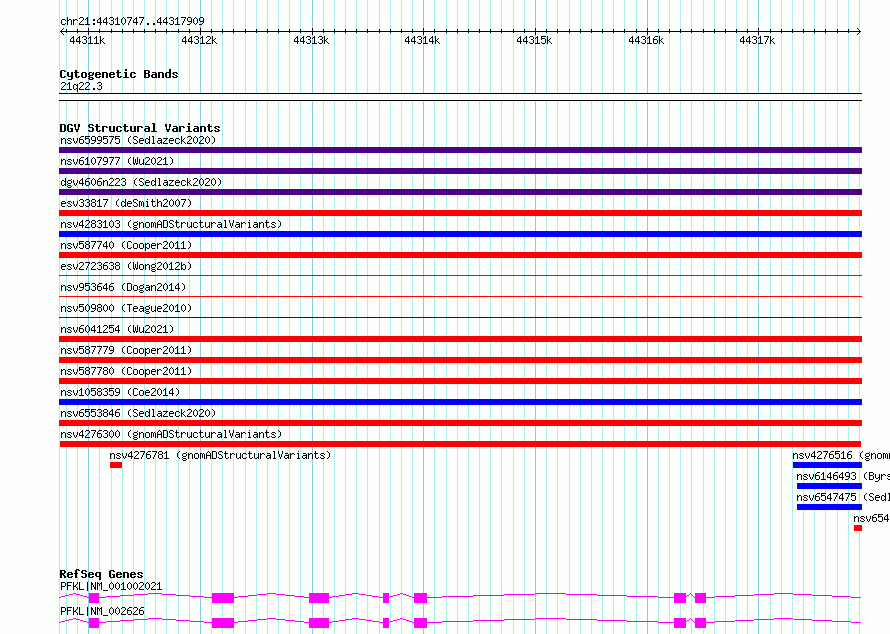Select the Cytogenetic Bands track title
Screen dimensions: 890x634
[119, 74]
